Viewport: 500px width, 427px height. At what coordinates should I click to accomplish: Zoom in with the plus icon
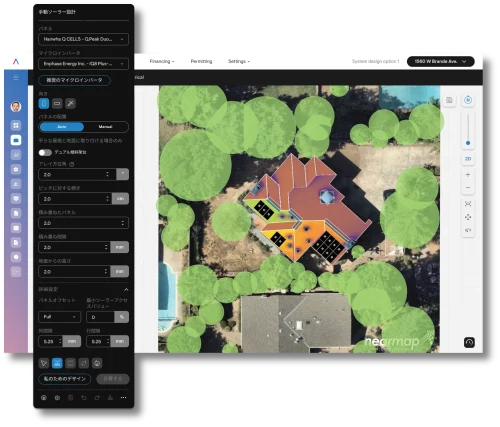click(x=468, y=174)
